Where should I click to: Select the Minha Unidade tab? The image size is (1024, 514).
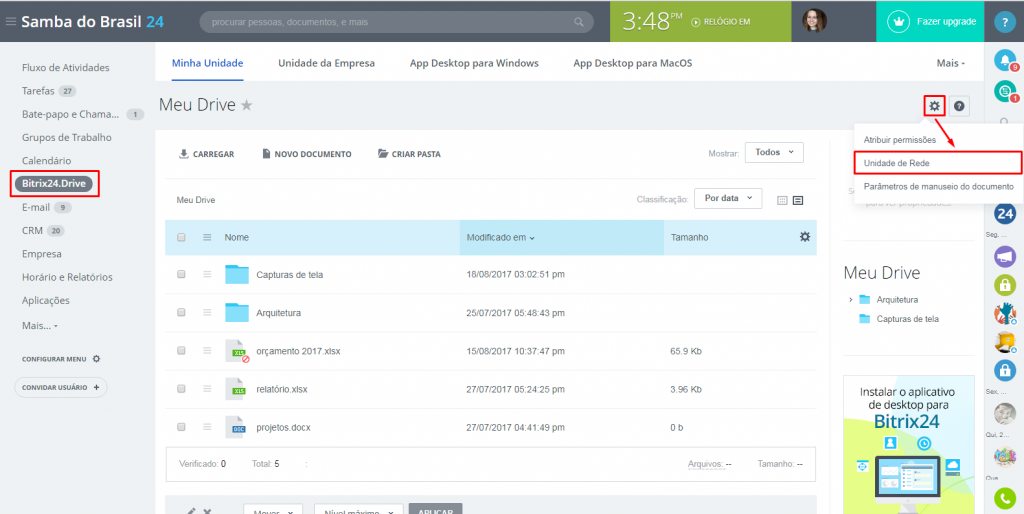(x=208, y=63)
